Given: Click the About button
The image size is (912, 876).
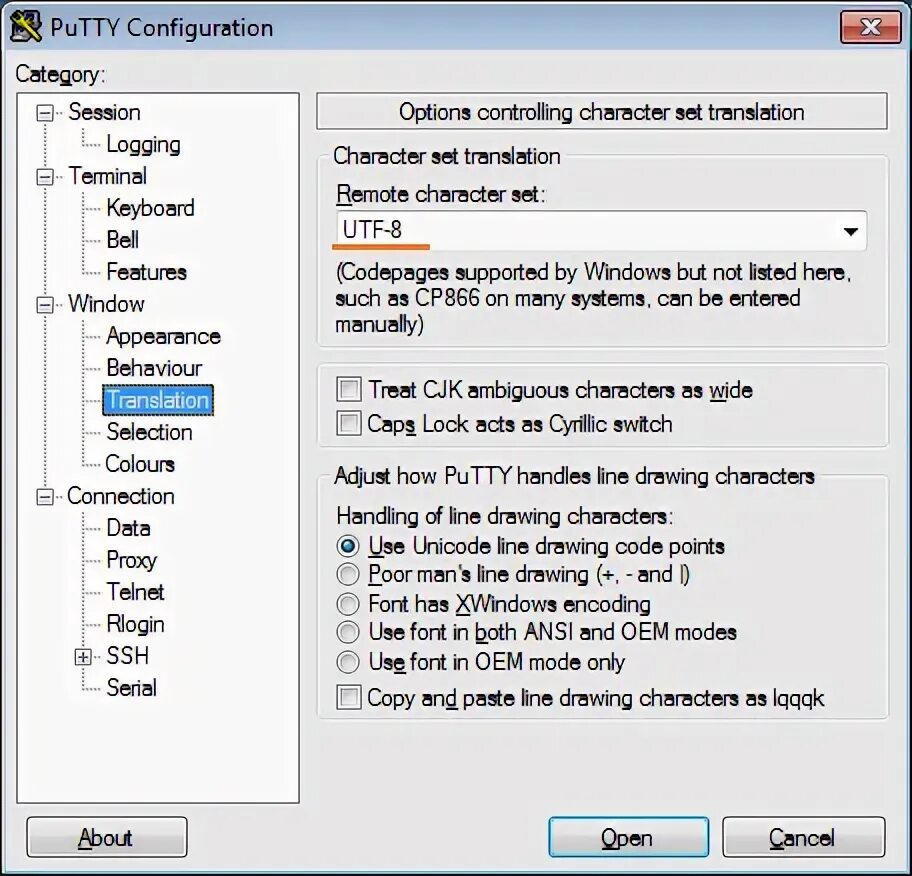Looking at the screenshot, I should point(107,837).
